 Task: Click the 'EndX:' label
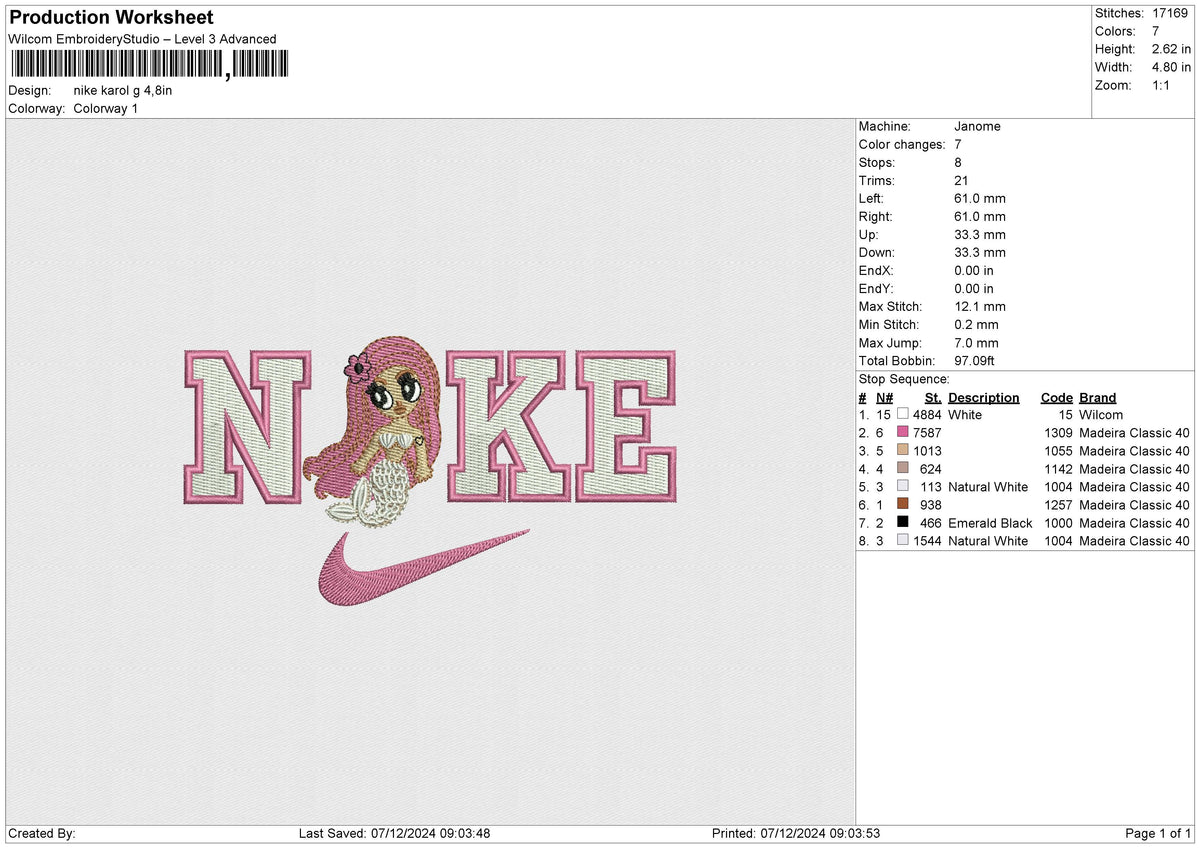[x=876, y=270]
